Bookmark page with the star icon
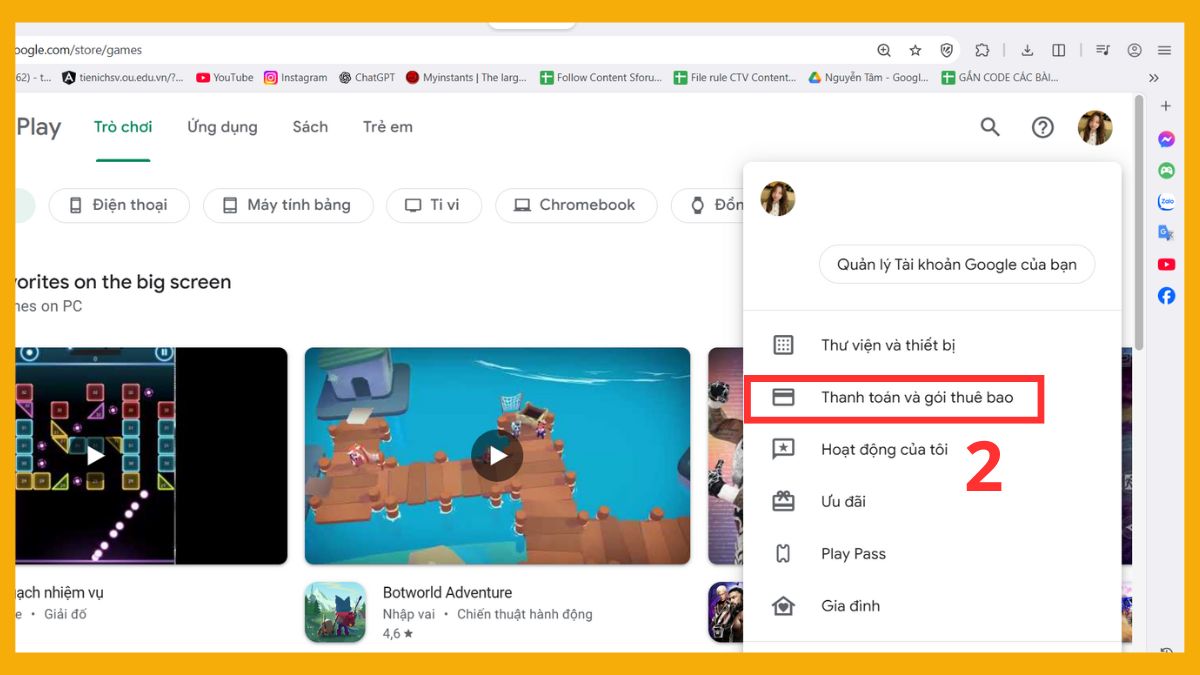 point(915,50)
